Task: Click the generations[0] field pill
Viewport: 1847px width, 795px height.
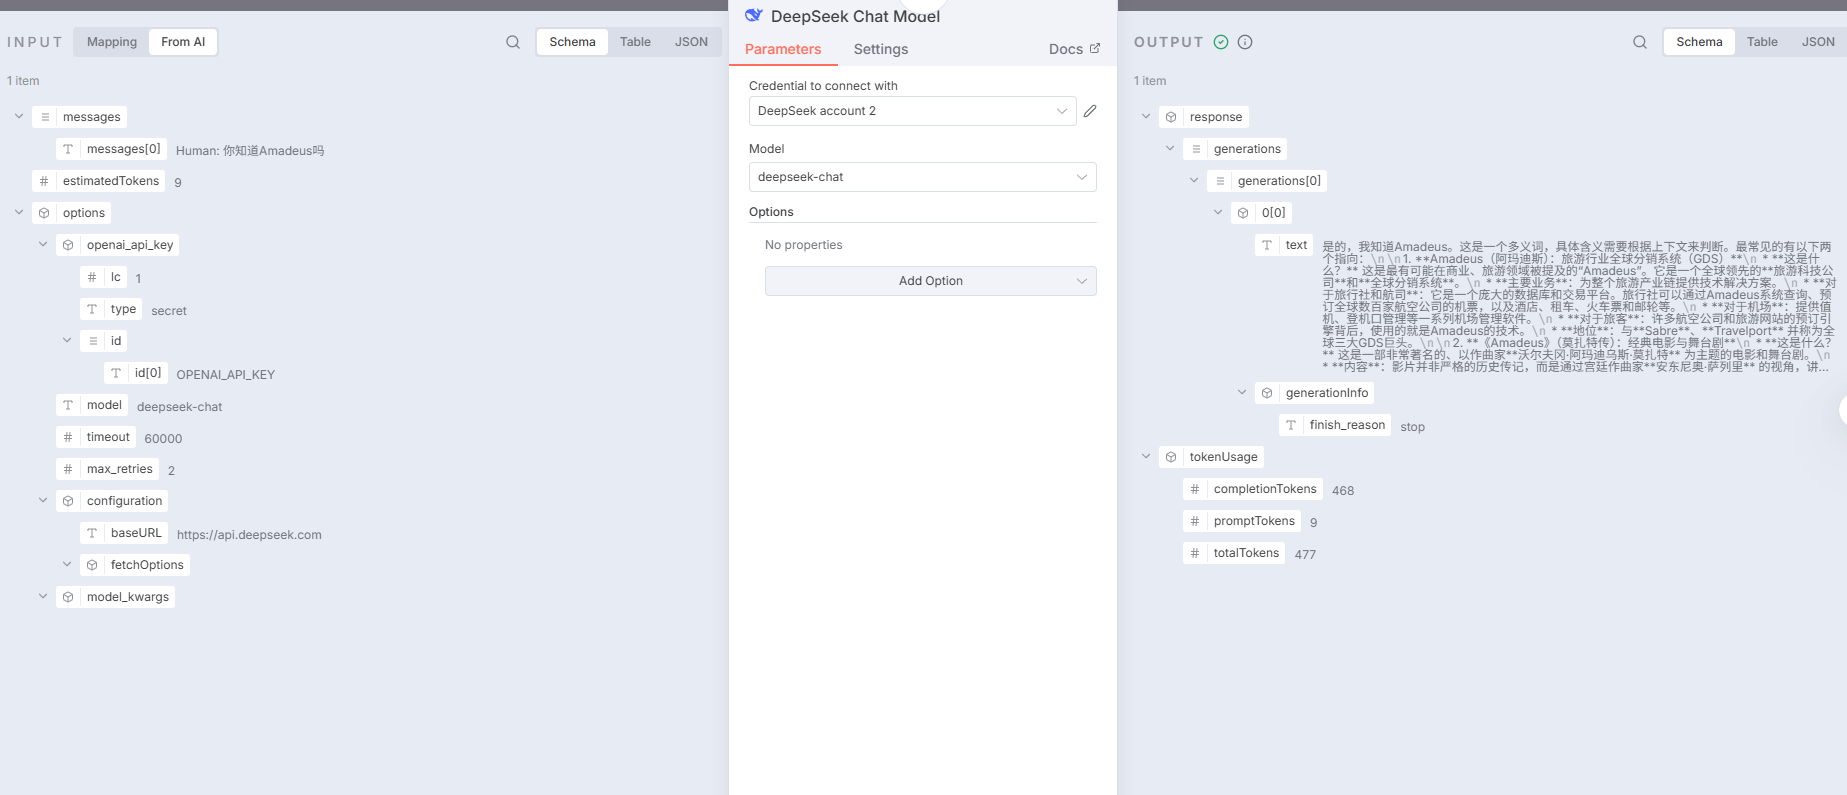Action: pos(1267,181)
